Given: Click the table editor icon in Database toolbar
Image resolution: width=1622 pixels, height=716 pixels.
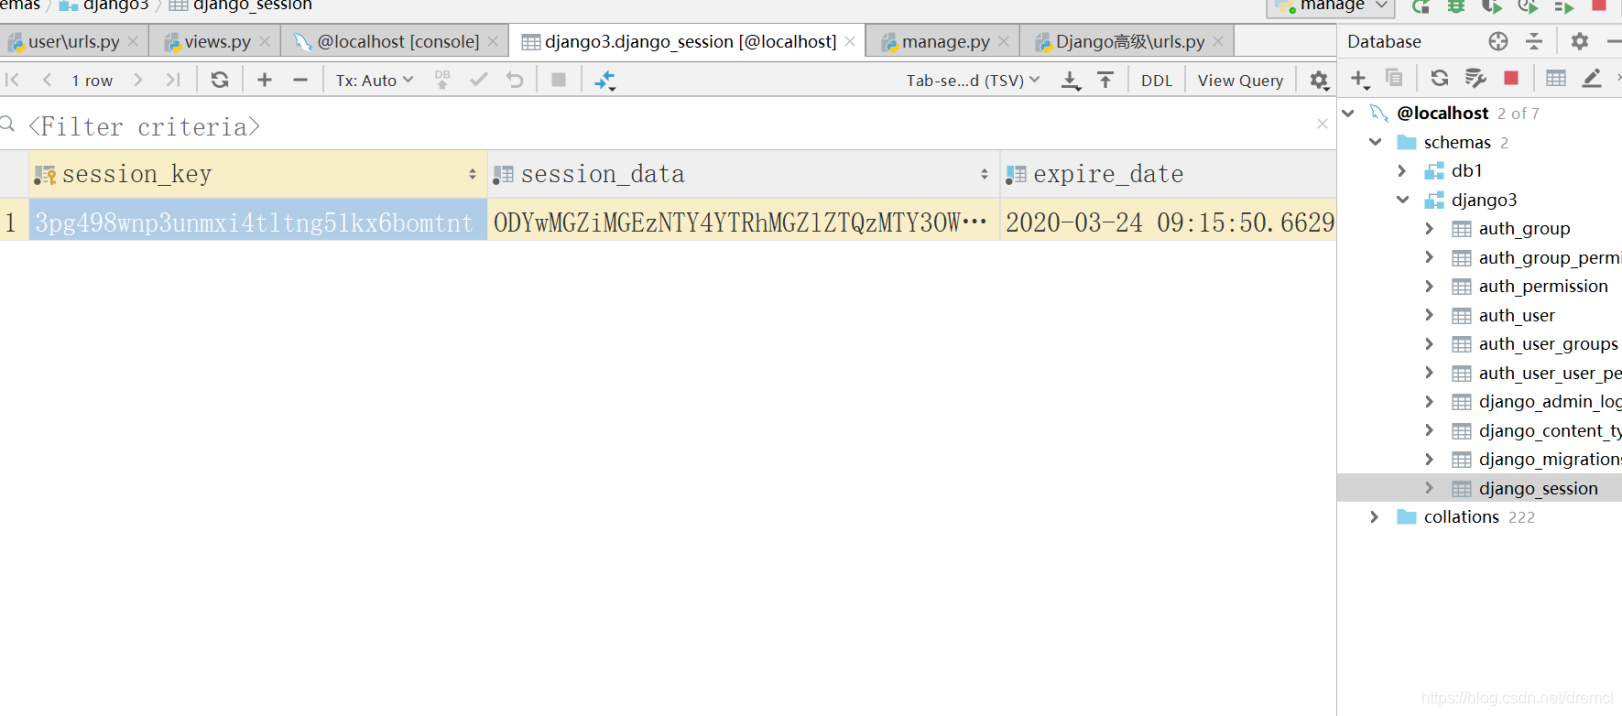Looking at the screenshot, I should (x=1556, y=78).
